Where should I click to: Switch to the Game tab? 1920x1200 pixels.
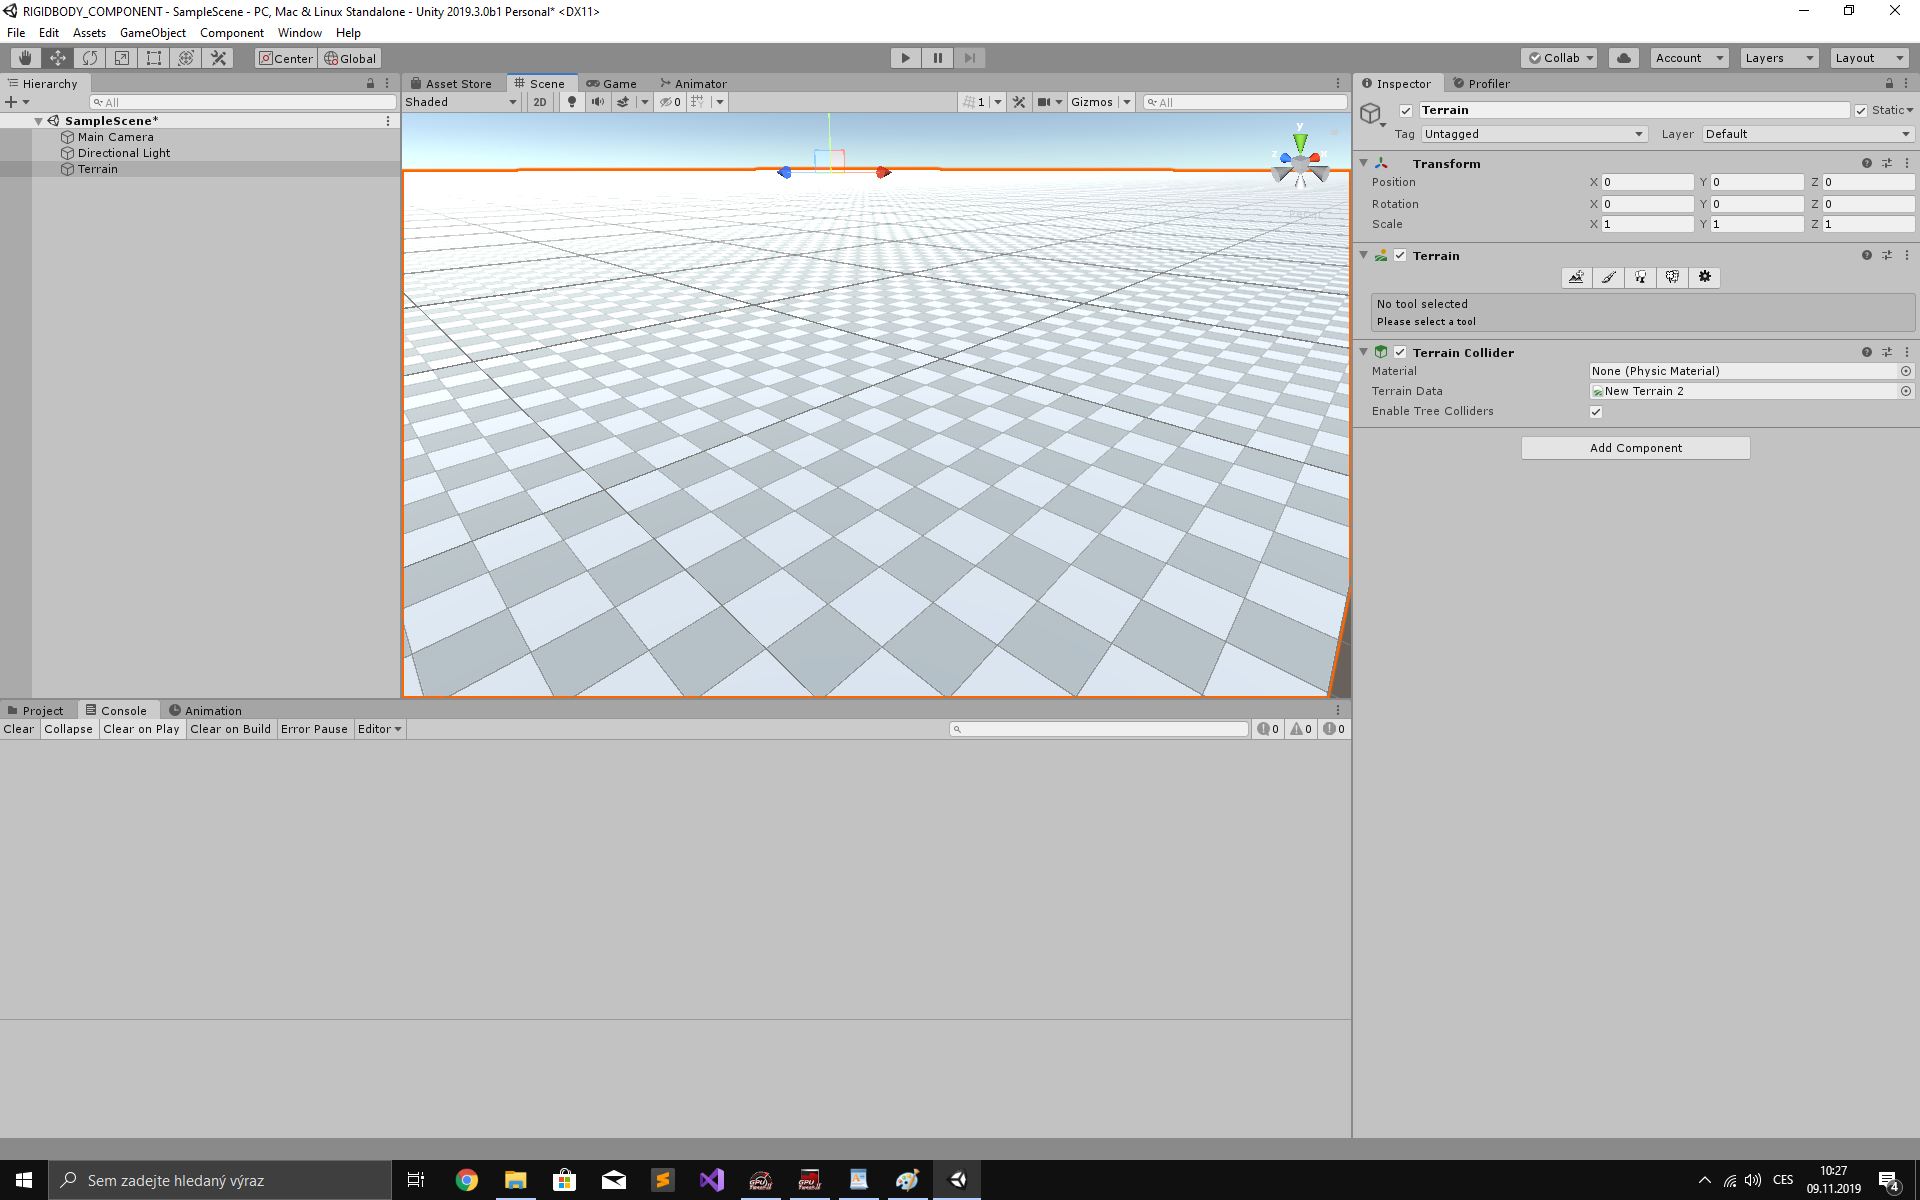click(613, 83)
